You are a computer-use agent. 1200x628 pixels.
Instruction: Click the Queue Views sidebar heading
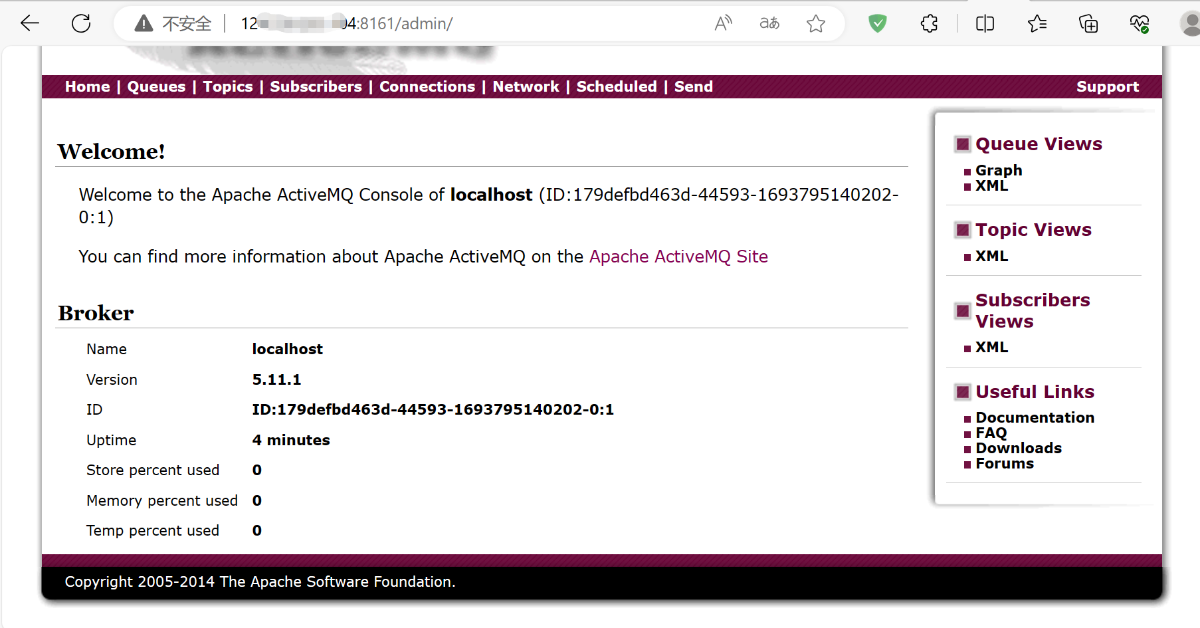[x=1039, y=144]
